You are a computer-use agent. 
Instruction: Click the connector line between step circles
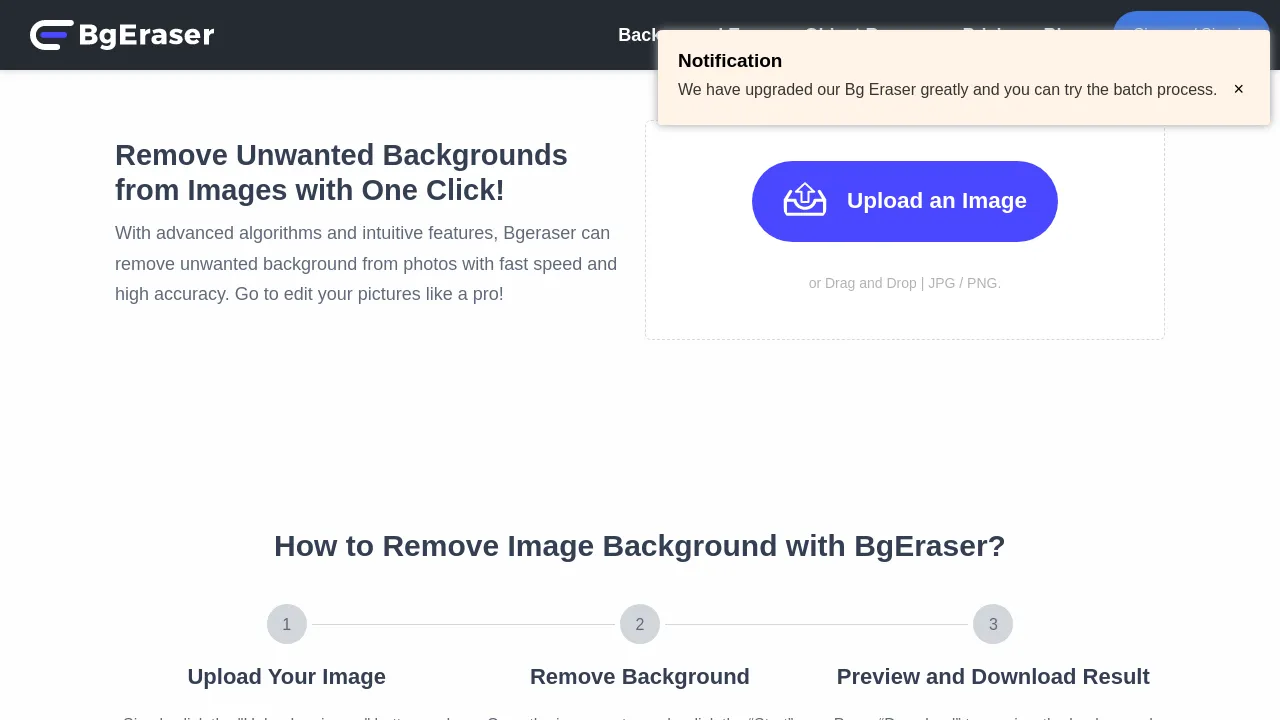[463, 624]
